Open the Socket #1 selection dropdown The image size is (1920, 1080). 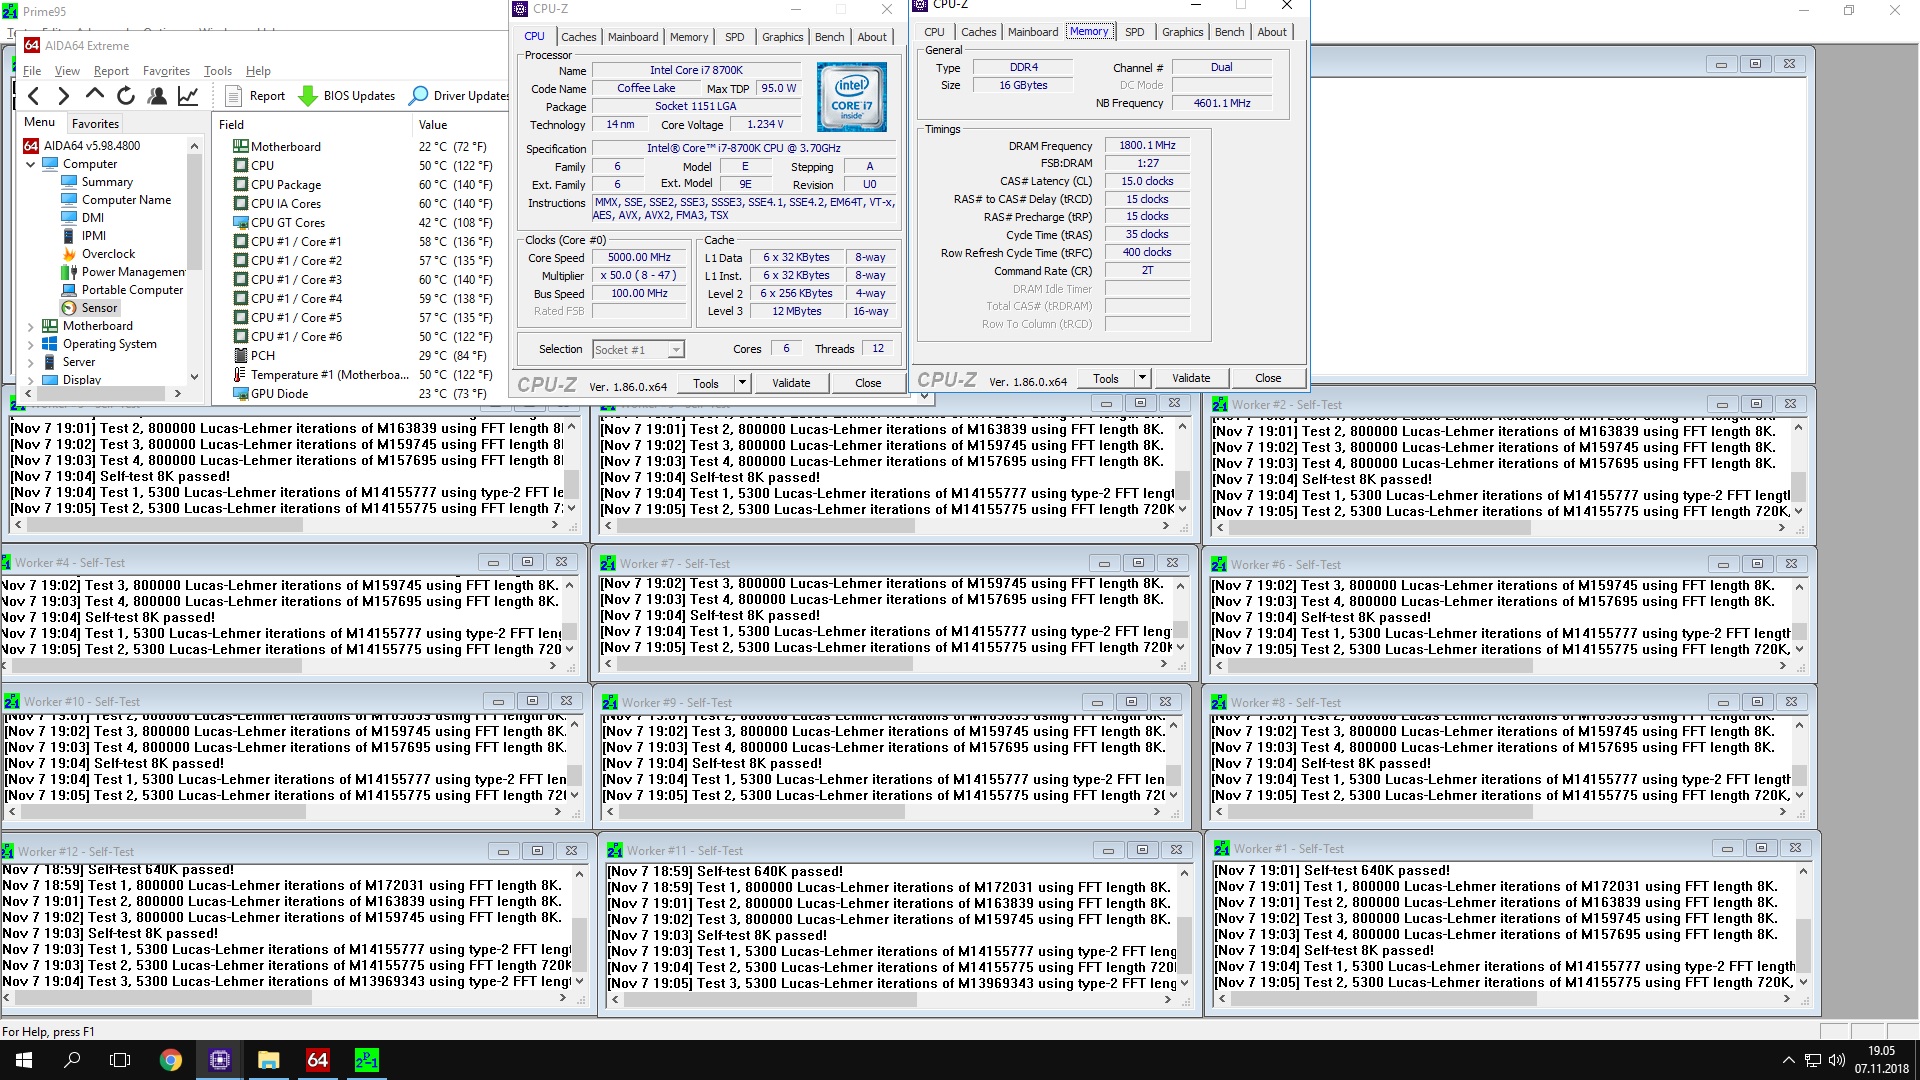[x=638, y=350]
